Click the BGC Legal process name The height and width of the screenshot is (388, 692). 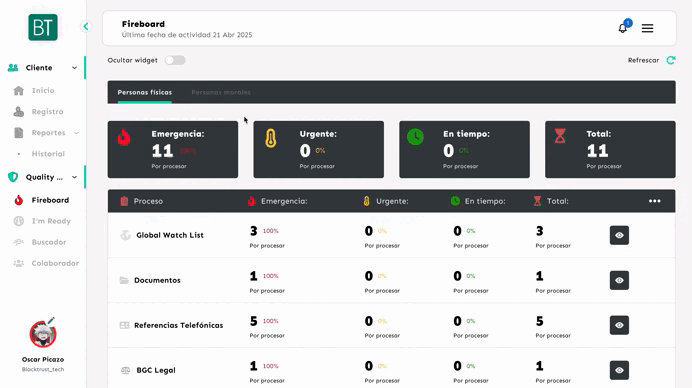[x=156, y=370]
